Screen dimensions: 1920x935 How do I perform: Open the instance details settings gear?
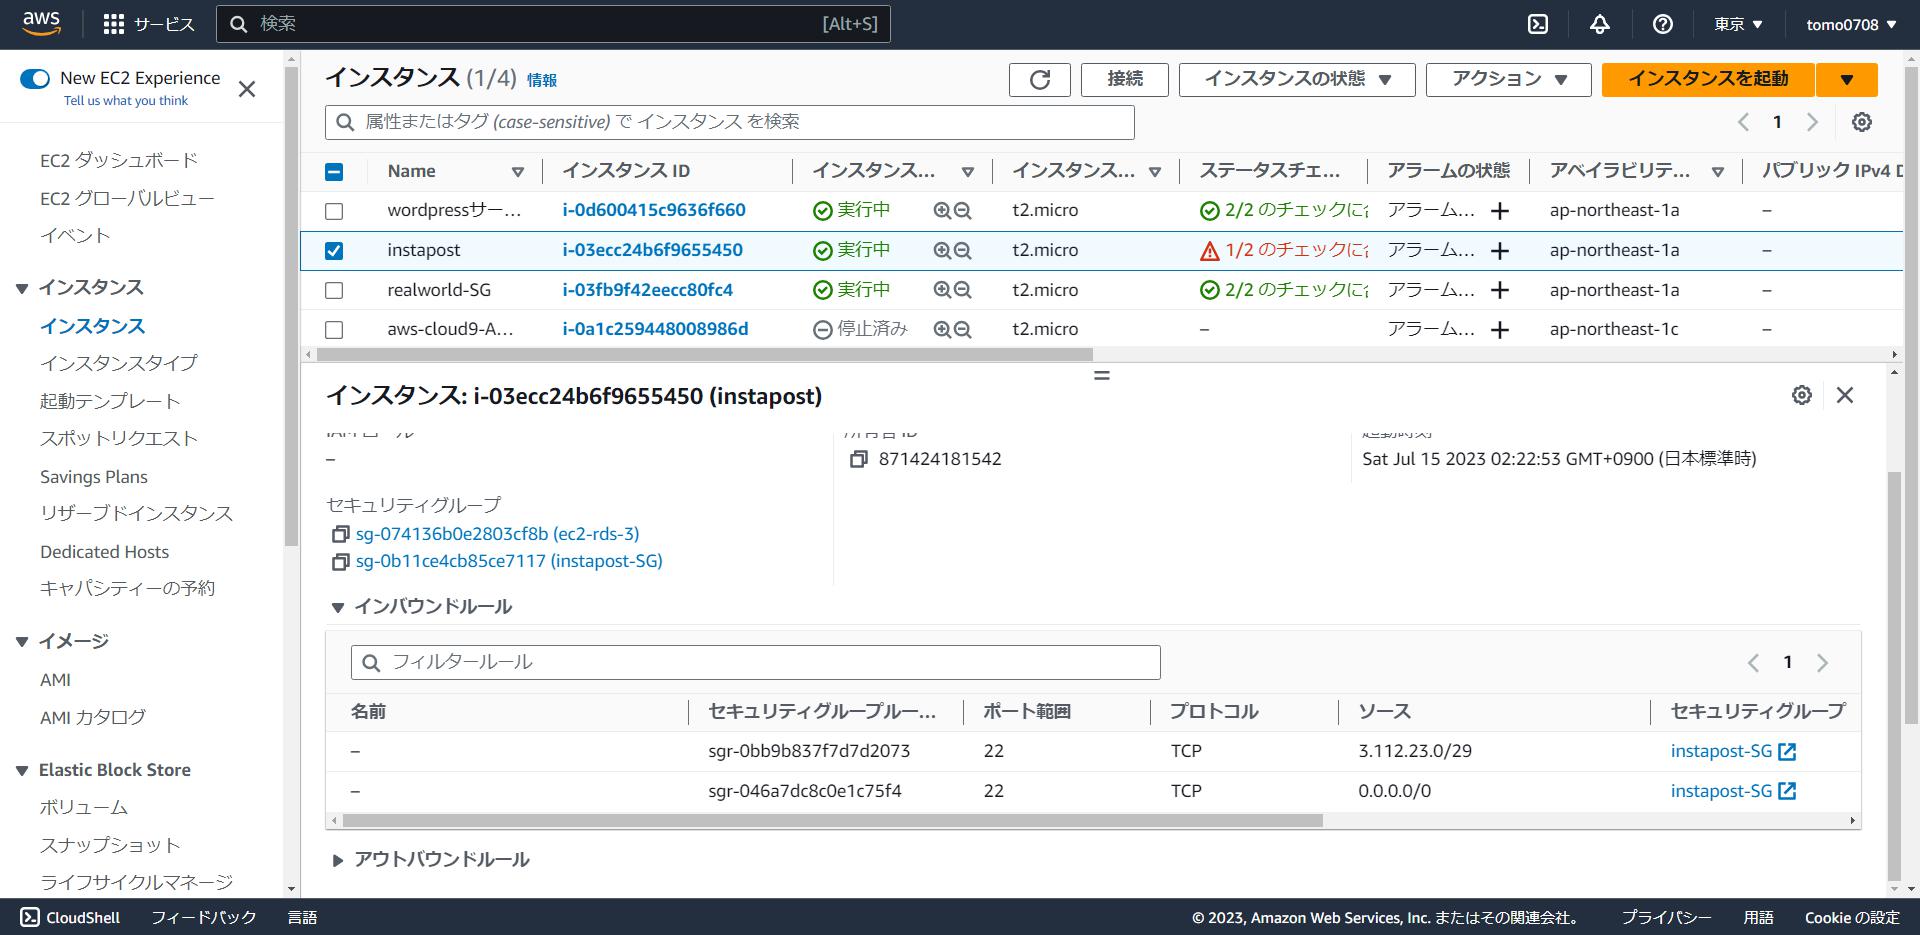pyautogui.click(x=1802, y=395)
